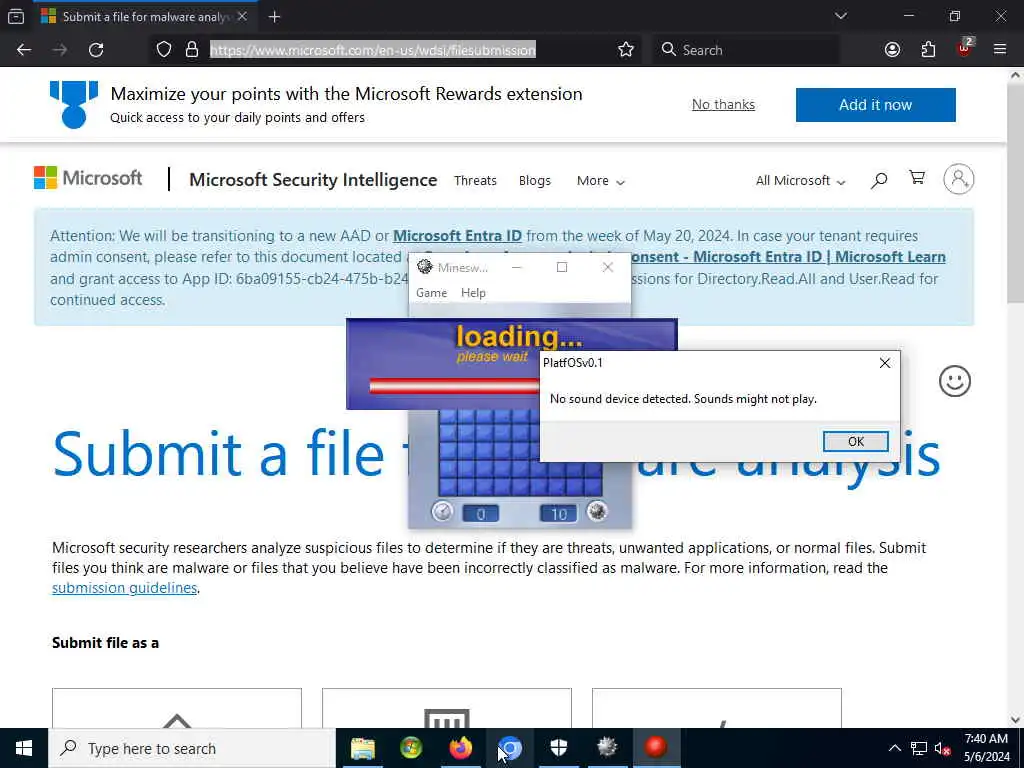
Task: Click the red loading progress bar
Action: click(455, 386)
